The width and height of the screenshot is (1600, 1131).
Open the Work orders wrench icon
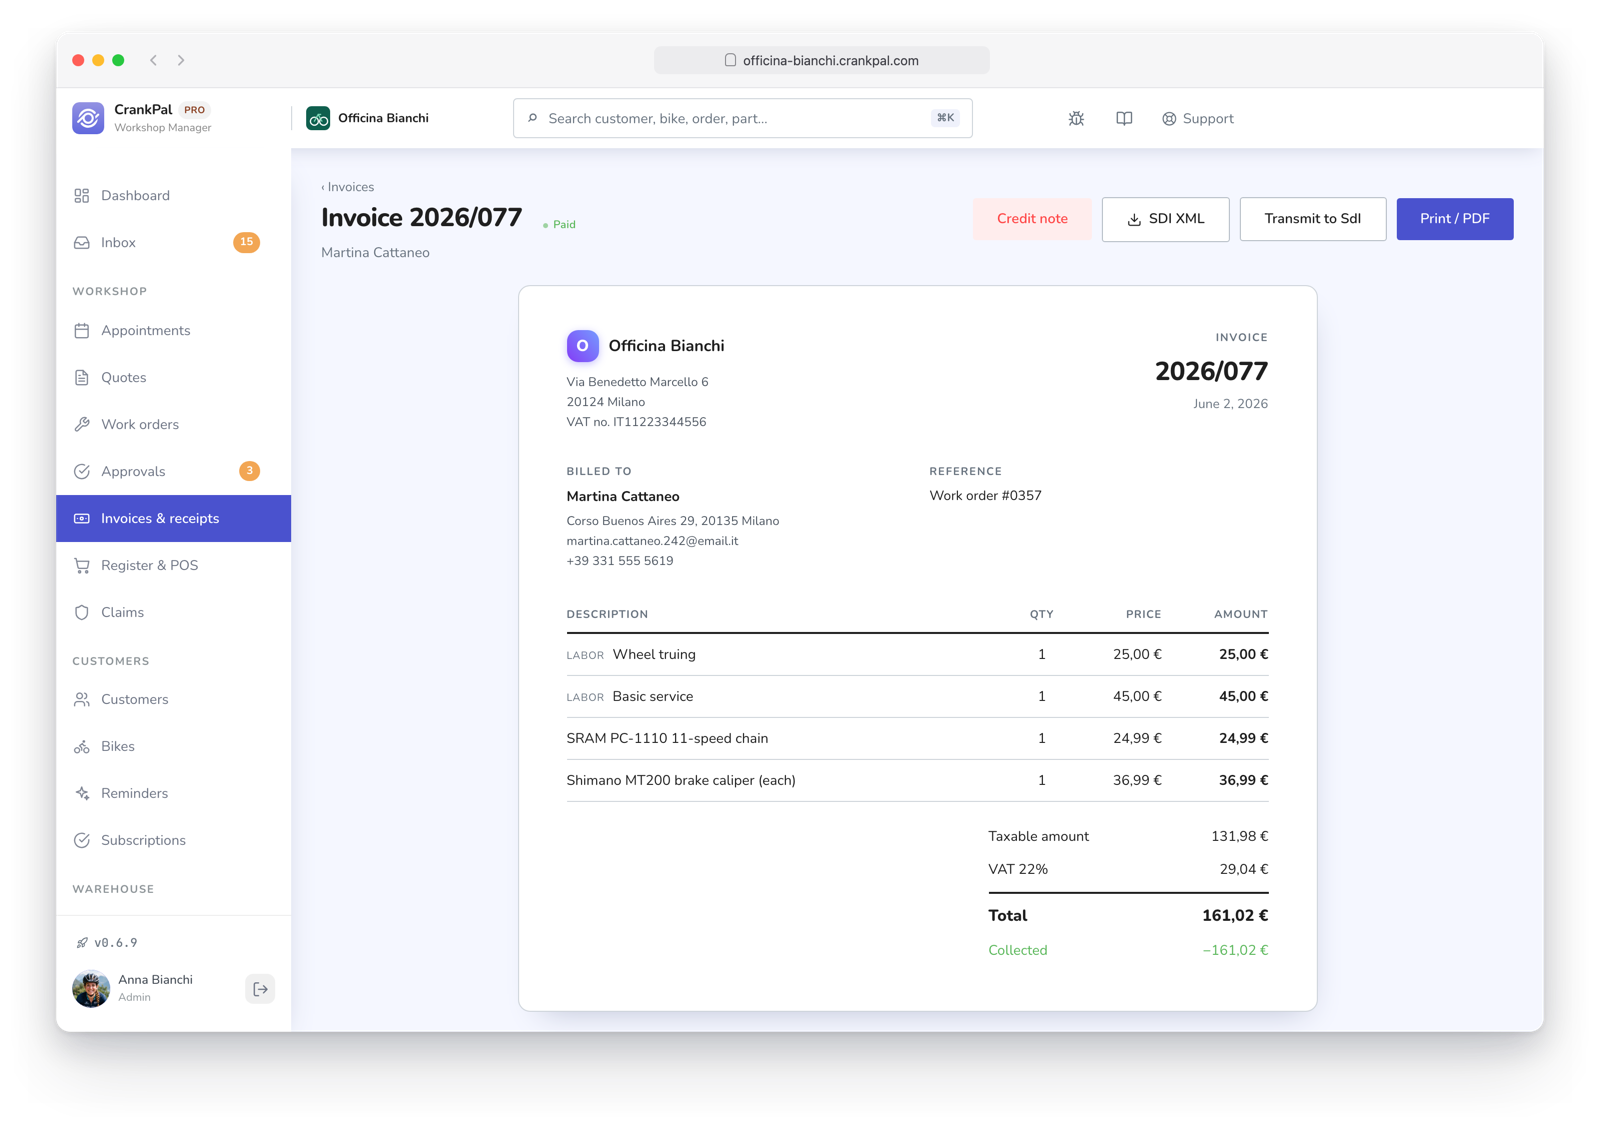pos(82,425)
